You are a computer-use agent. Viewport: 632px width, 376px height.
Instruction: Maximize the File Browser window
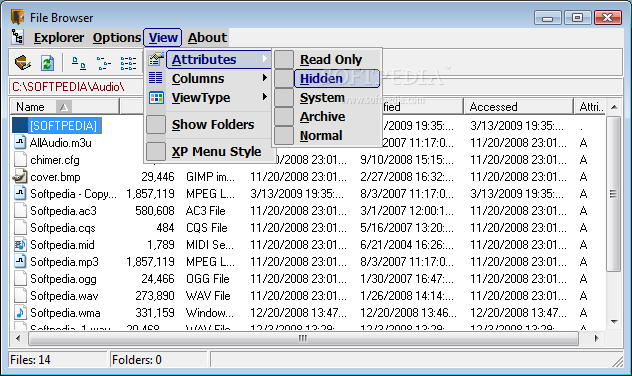coord(577,18)
